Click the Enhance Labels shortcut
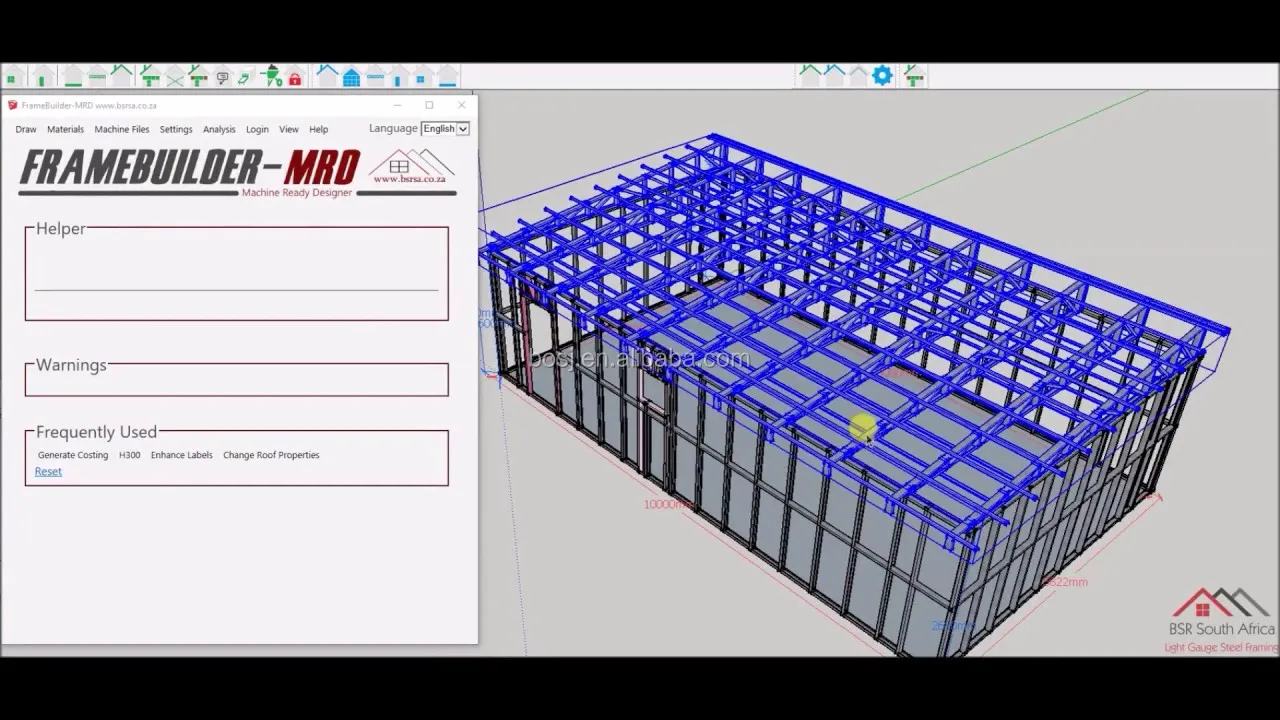1280x720 pixels. 182,455
